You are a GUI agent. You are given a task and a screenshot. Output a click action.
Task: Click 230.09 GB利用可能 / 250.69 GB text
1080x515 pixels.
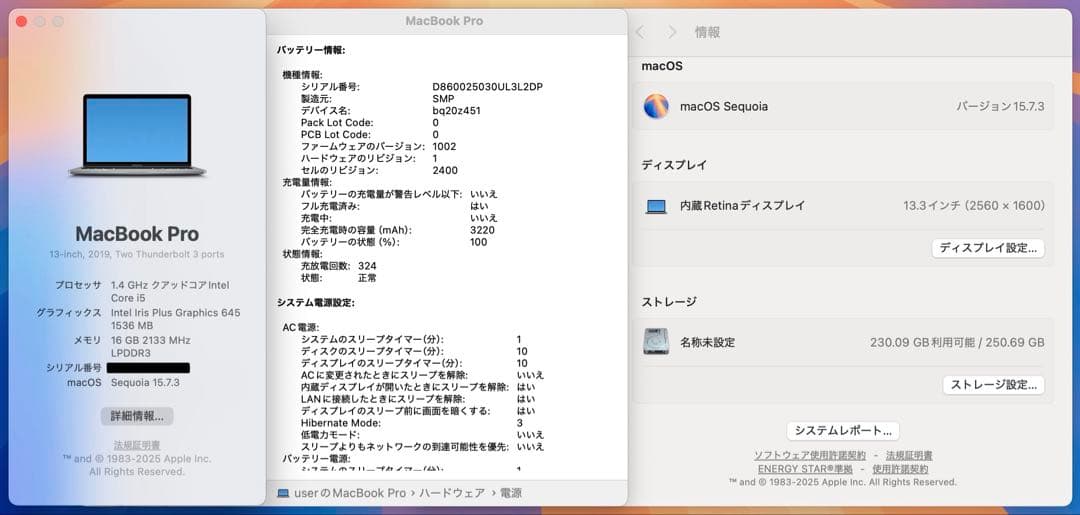(957, 342)
